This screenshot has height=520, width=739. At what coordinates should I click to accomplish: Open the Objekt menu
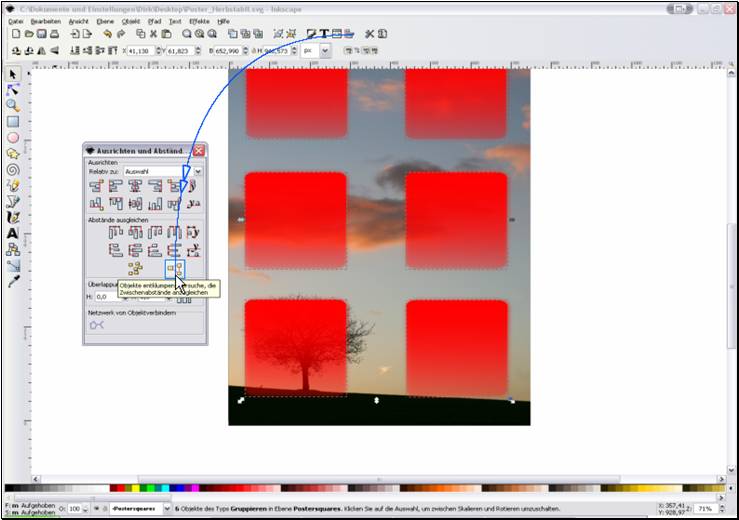130,20
